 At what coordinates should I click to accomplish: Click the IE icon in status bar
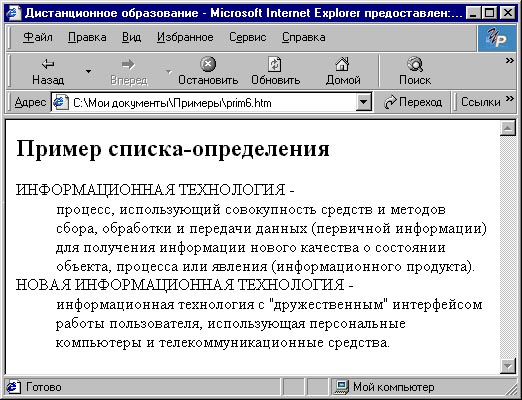click(x=13, y=387)
